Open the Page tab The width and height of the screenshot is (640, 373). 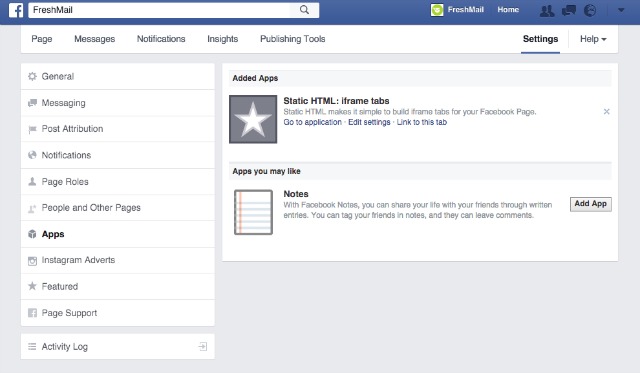pyautogui.click(x=42, y=39)
